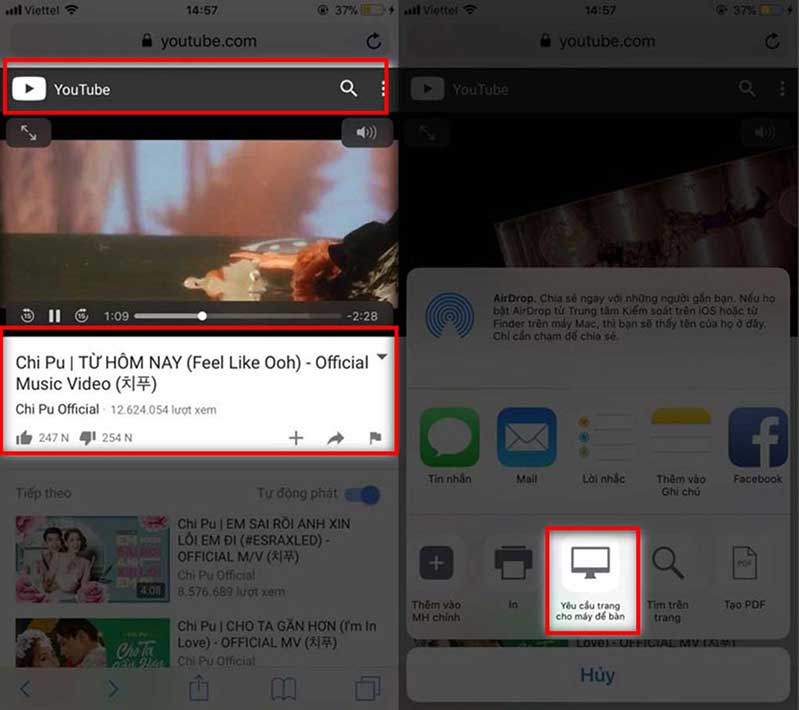Click the video progress slider knob
Viewport: 799px width, 710px height.
coord(202,316)
